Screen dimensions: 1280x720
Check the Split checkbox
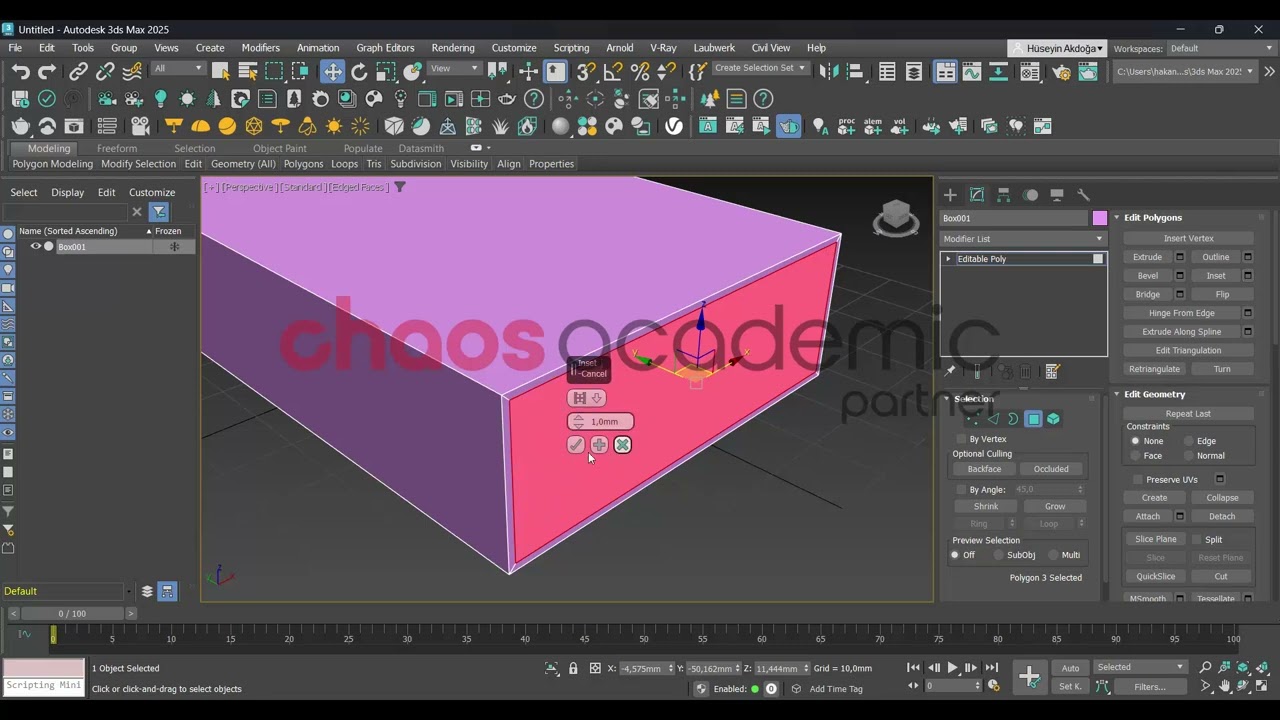pyautogui.click(x=1196, y=539)
